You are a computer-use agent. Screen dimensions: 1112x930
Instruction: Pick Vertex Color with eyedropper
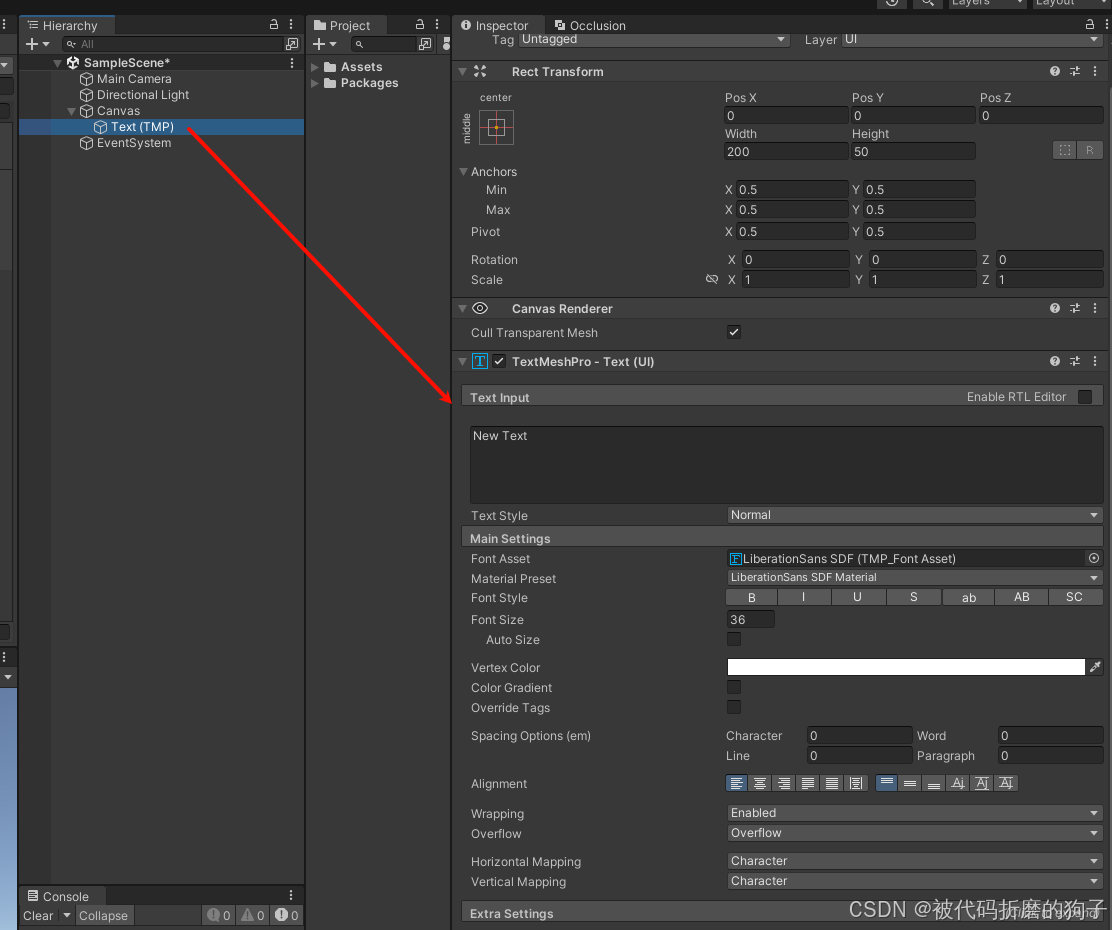[1095, 667]
